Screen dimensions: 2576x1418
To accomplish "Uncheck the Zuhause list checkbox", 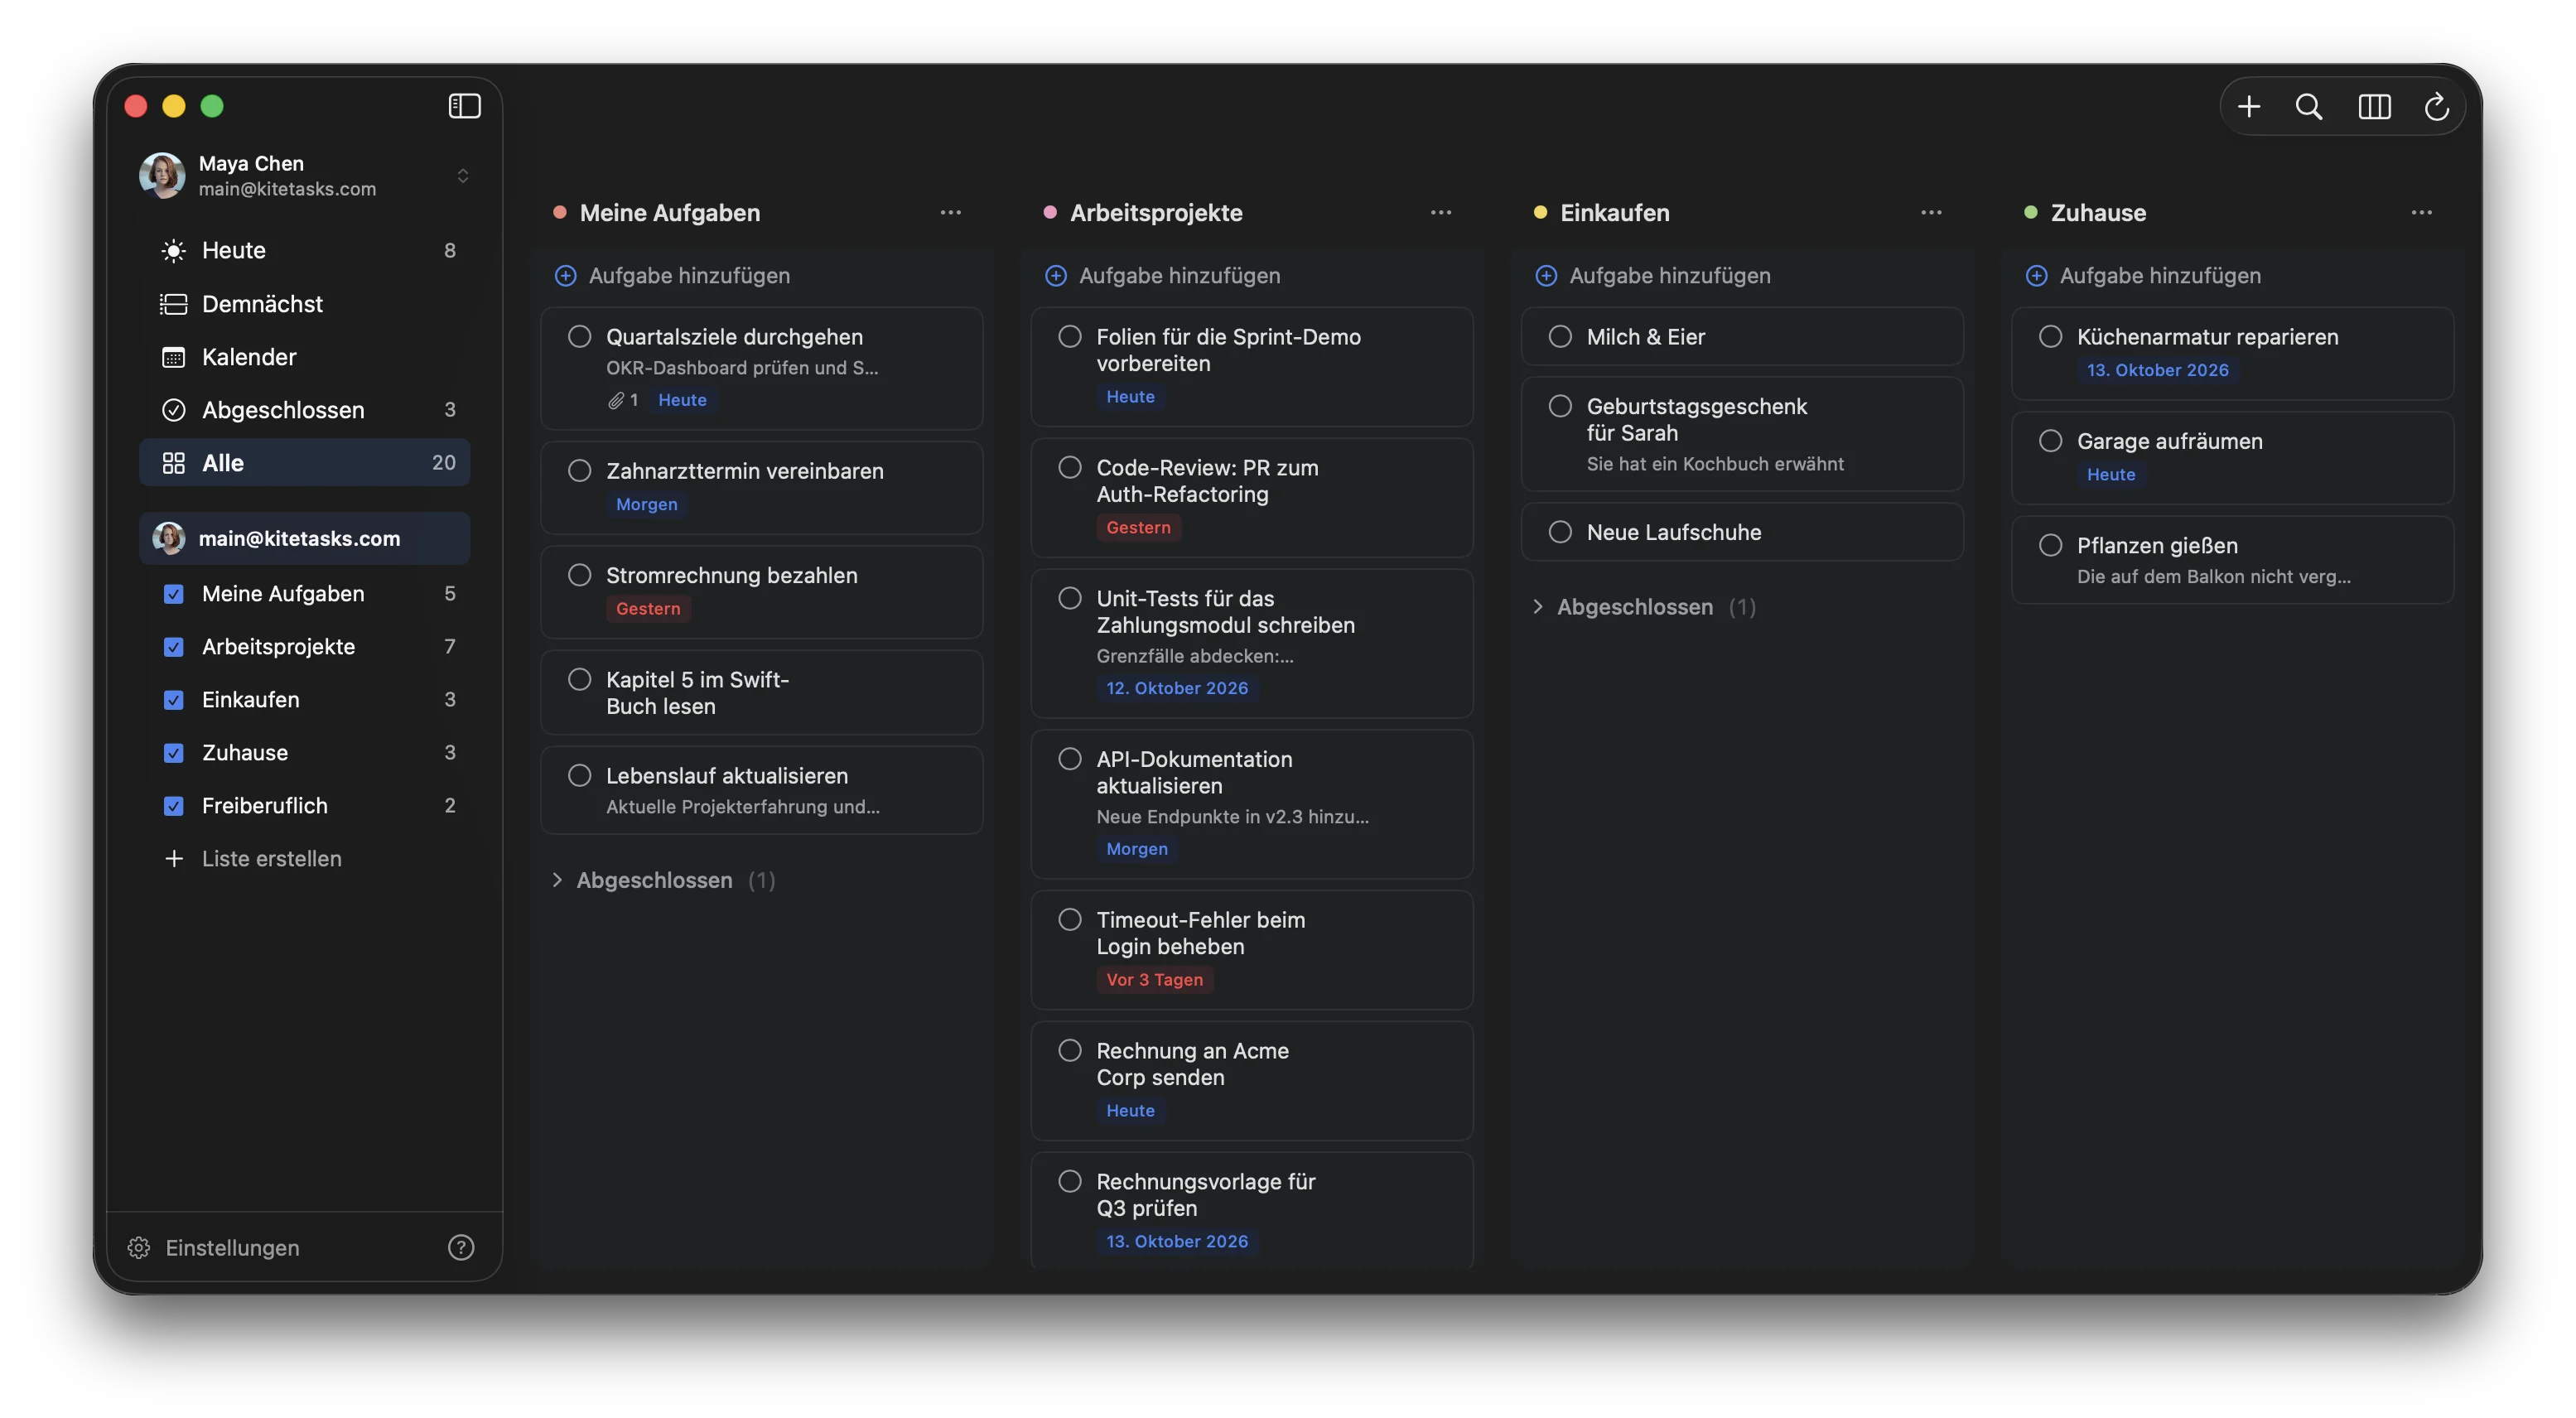I will (174, 753).
